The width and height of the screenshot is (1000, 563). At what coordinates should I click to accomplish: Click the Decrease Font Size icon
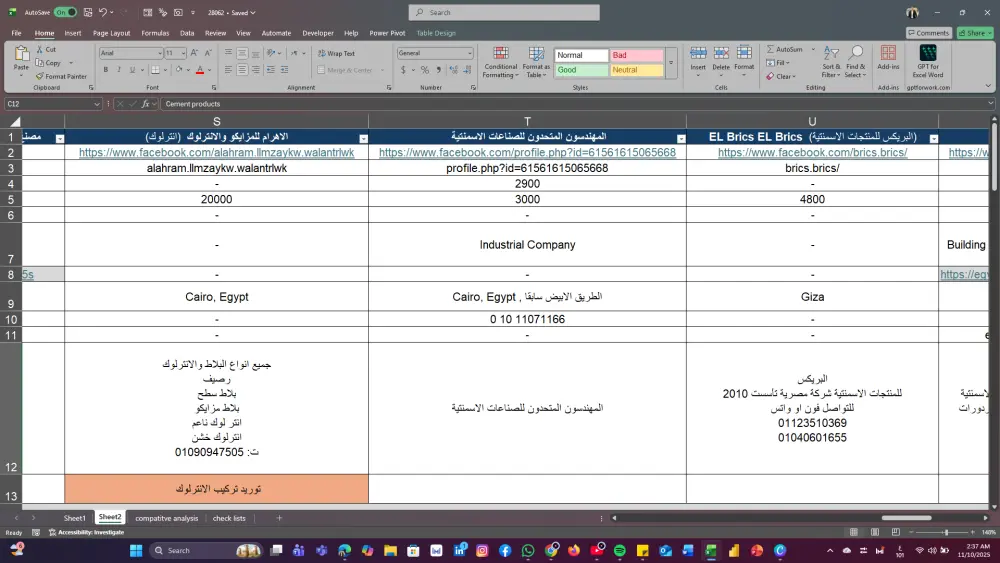pyautogui.click(x=208, y=53)
